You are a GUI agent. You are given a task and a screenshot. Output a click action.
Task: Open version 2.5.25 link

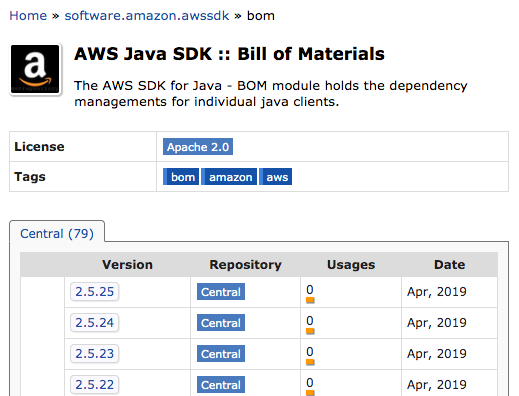click(95, 292)
